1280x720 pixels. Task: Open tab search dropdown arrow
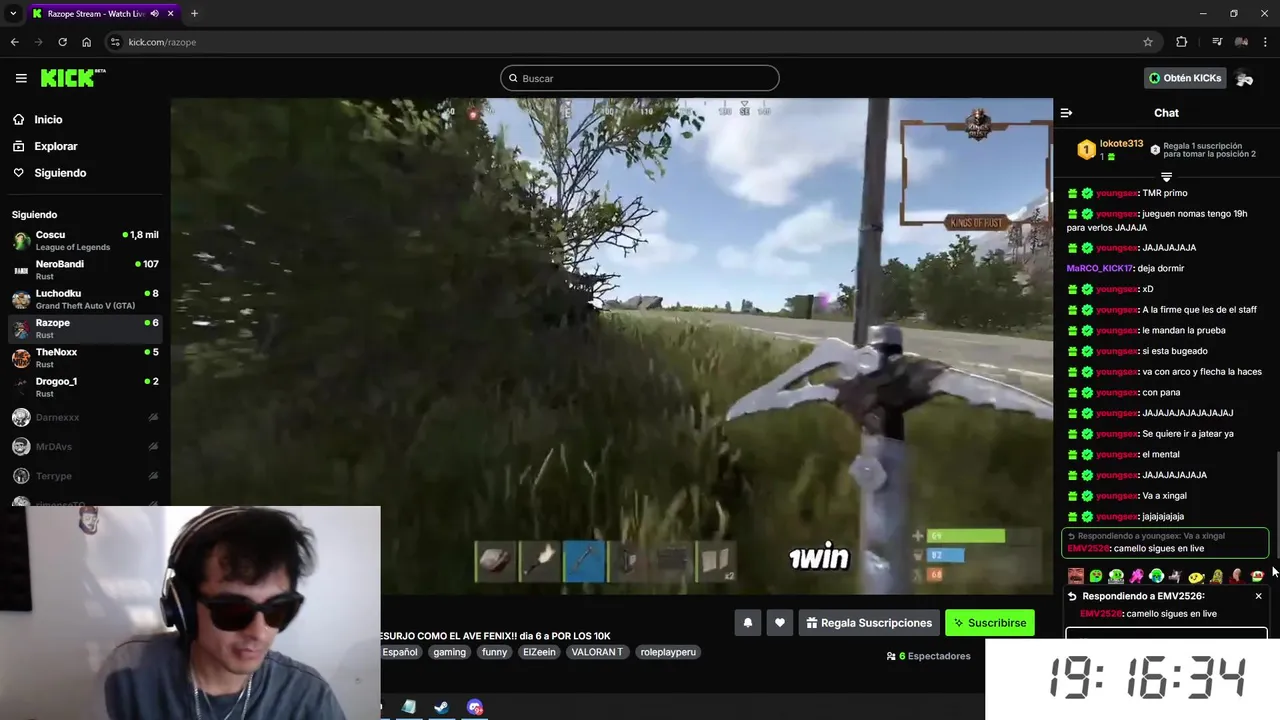(x=13, y=14)
